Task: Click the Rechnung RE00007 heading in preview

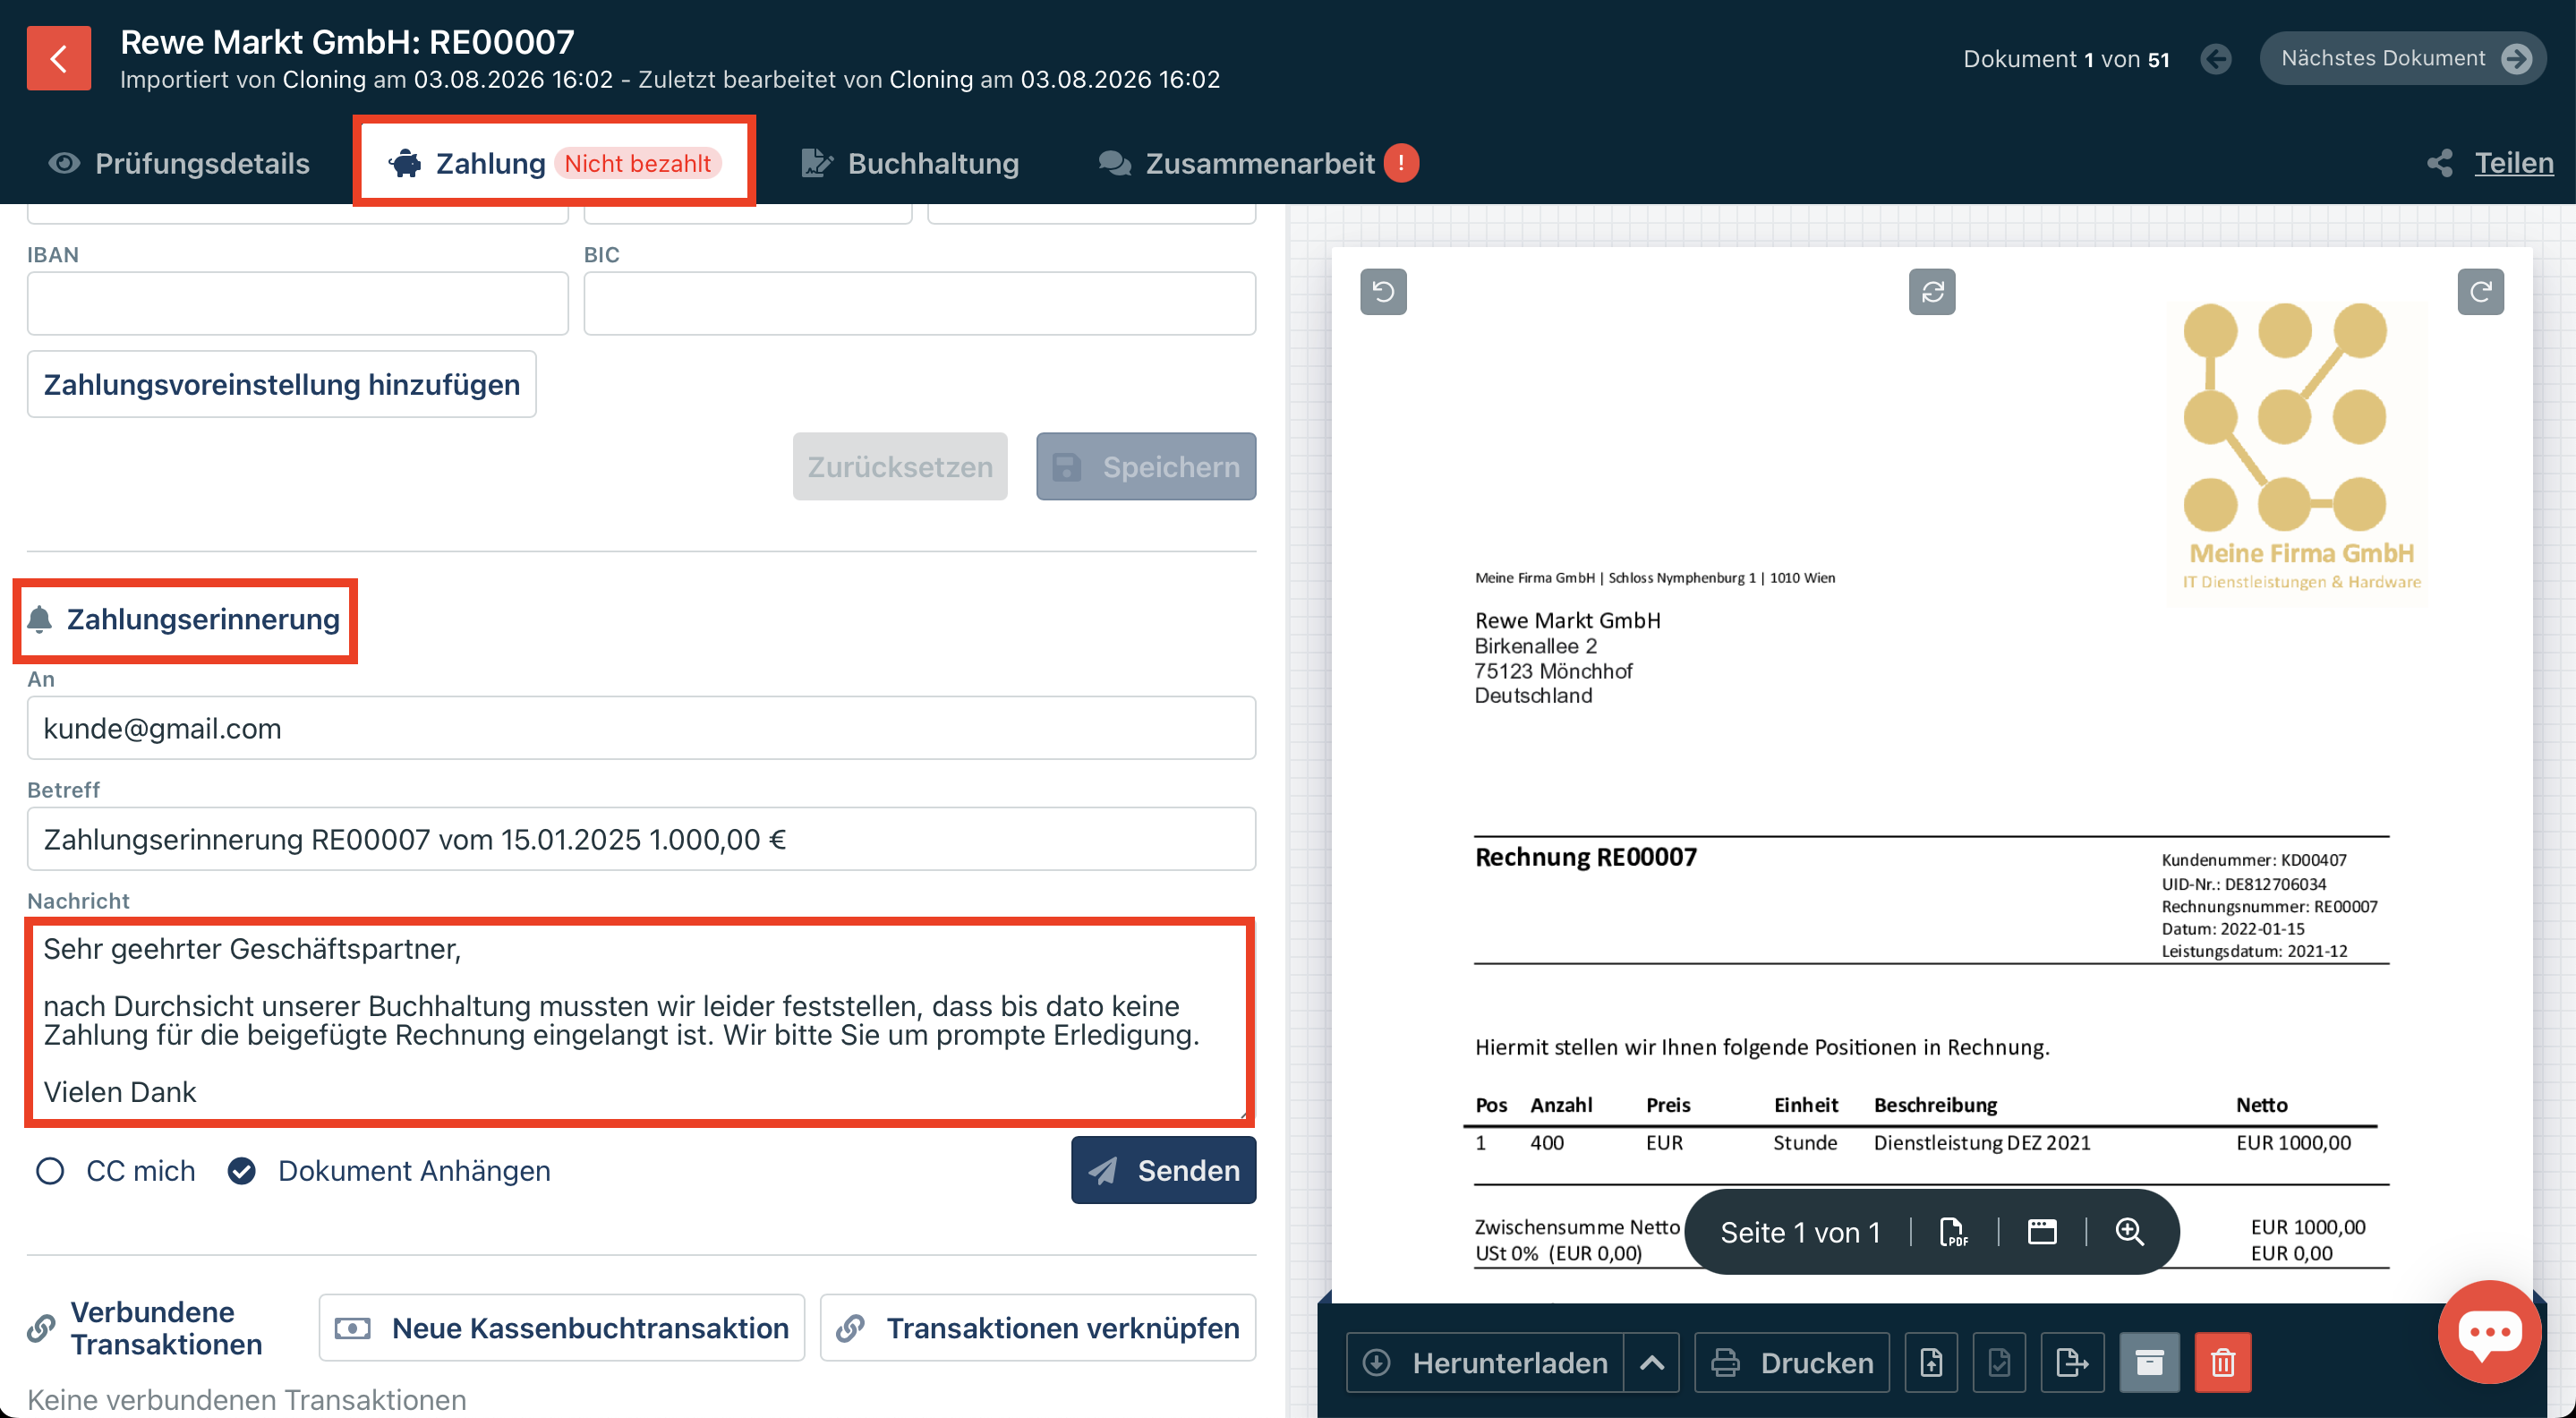Action: coord(1586,857)
